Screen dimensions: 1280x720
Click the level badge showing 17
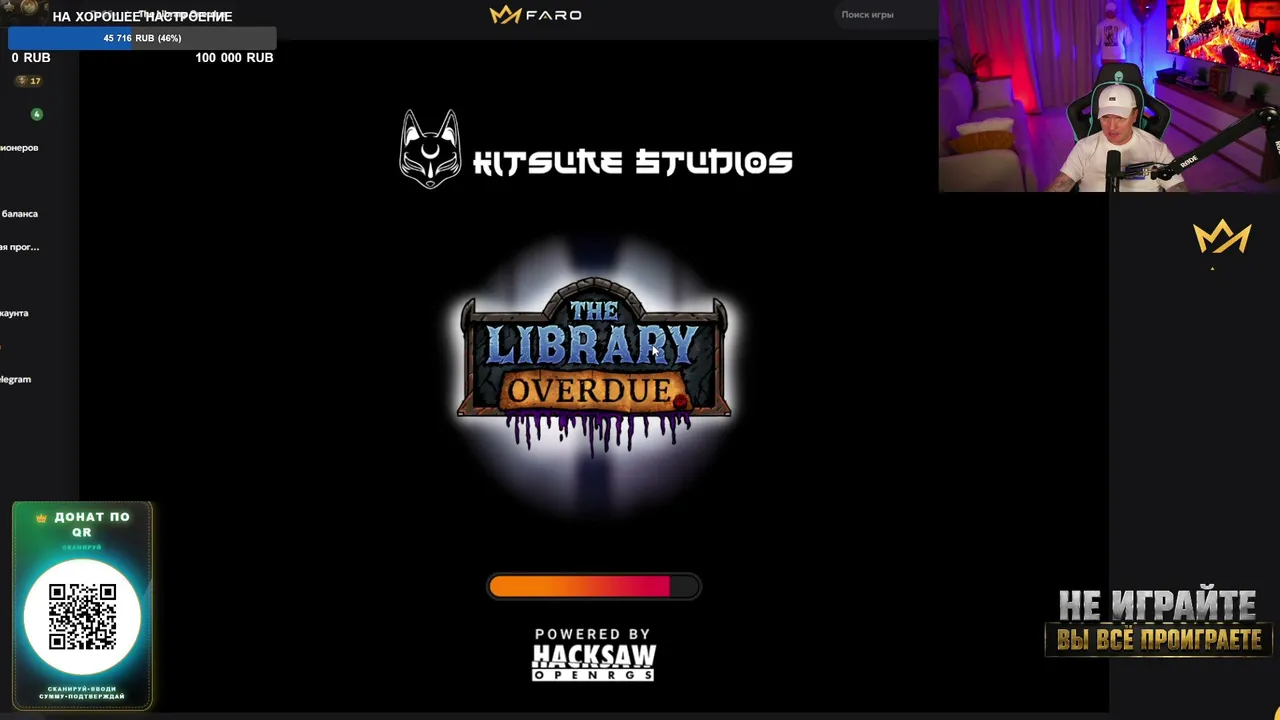(29, 81)
